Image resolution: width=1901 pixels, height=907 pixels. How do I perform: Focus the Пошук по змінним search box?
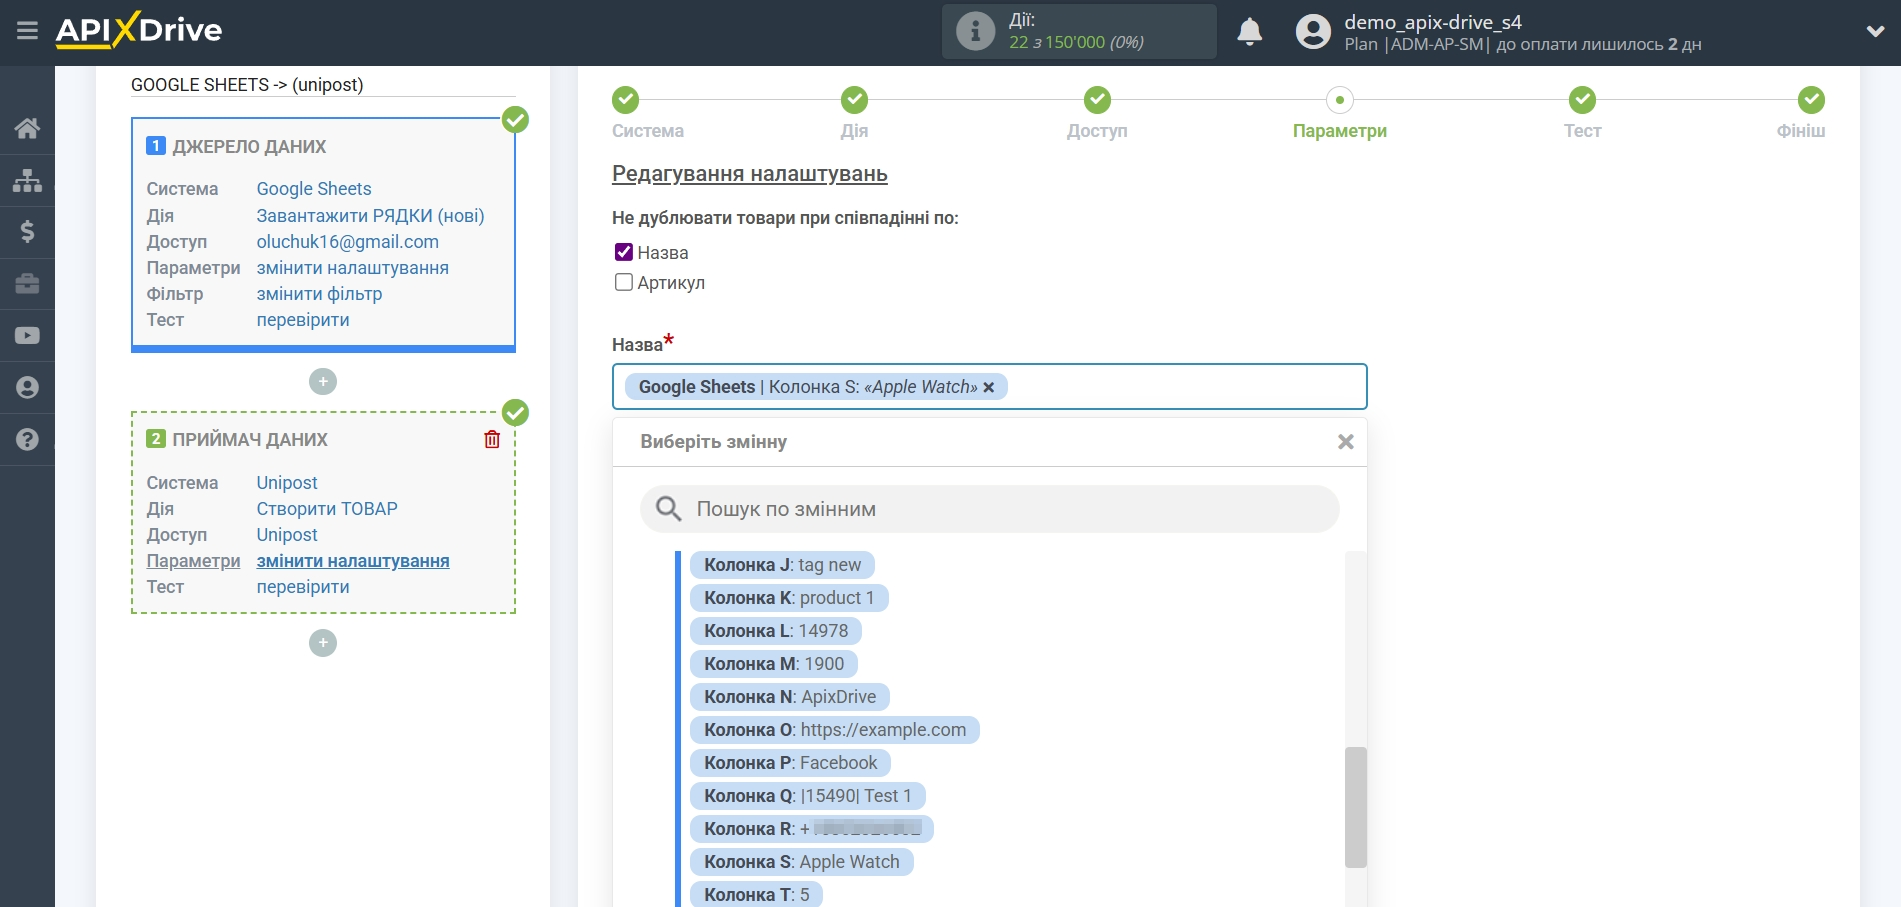(x=989, y=509)
